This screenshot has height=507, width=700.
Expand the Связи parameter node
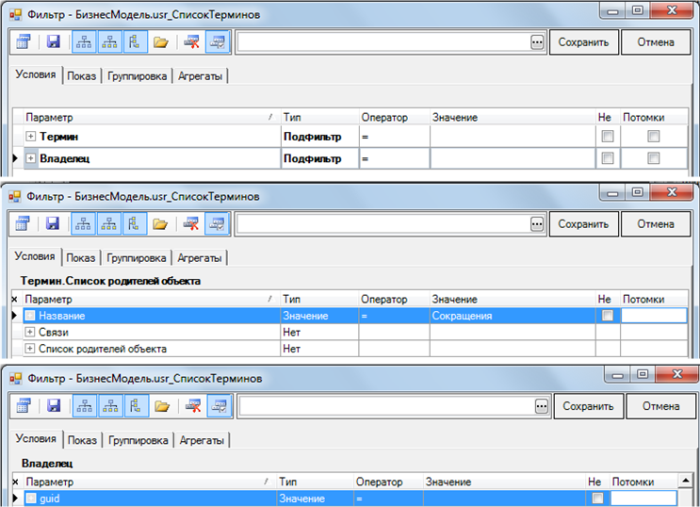click(31, 332)
